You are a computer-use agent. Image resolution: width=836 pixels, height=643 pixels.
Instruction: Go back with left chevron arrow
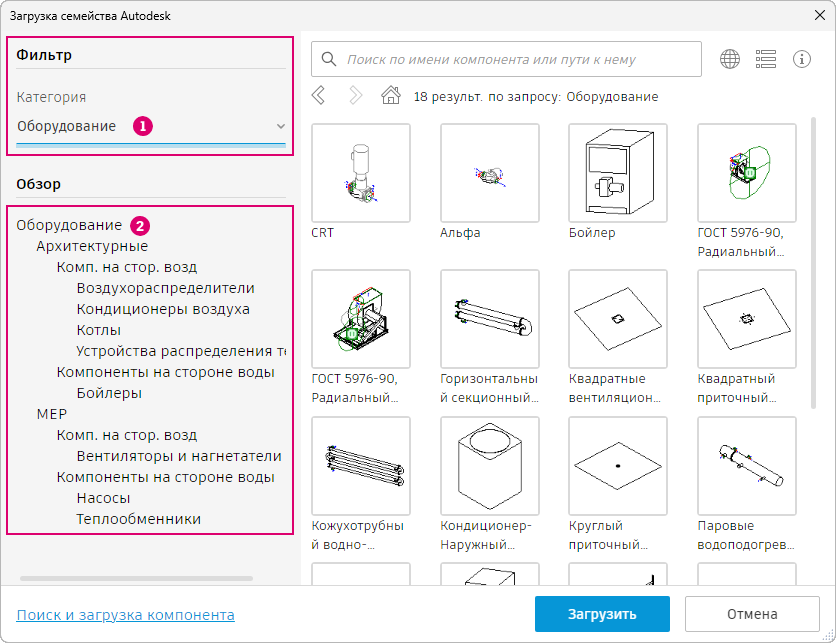318,96
